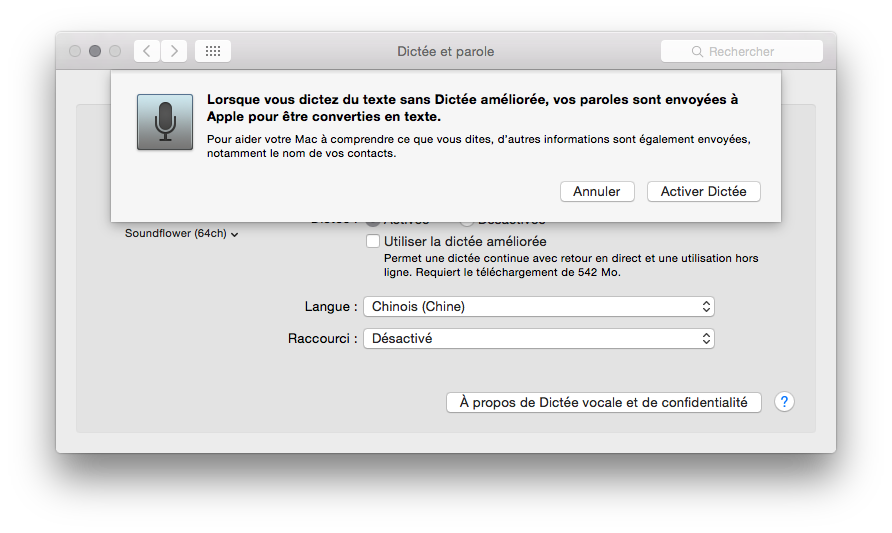The height and width of the screenshot is (533, 892).
Task: Enable Utiliser la dictée améliorée checkbox
Action: pyautogui.click(x=373, y=241)
